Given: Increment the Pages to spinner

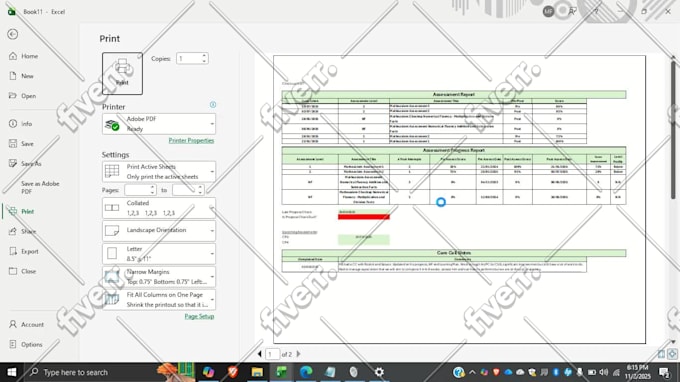Looking at the screenshot, I should tap(200, 187).
